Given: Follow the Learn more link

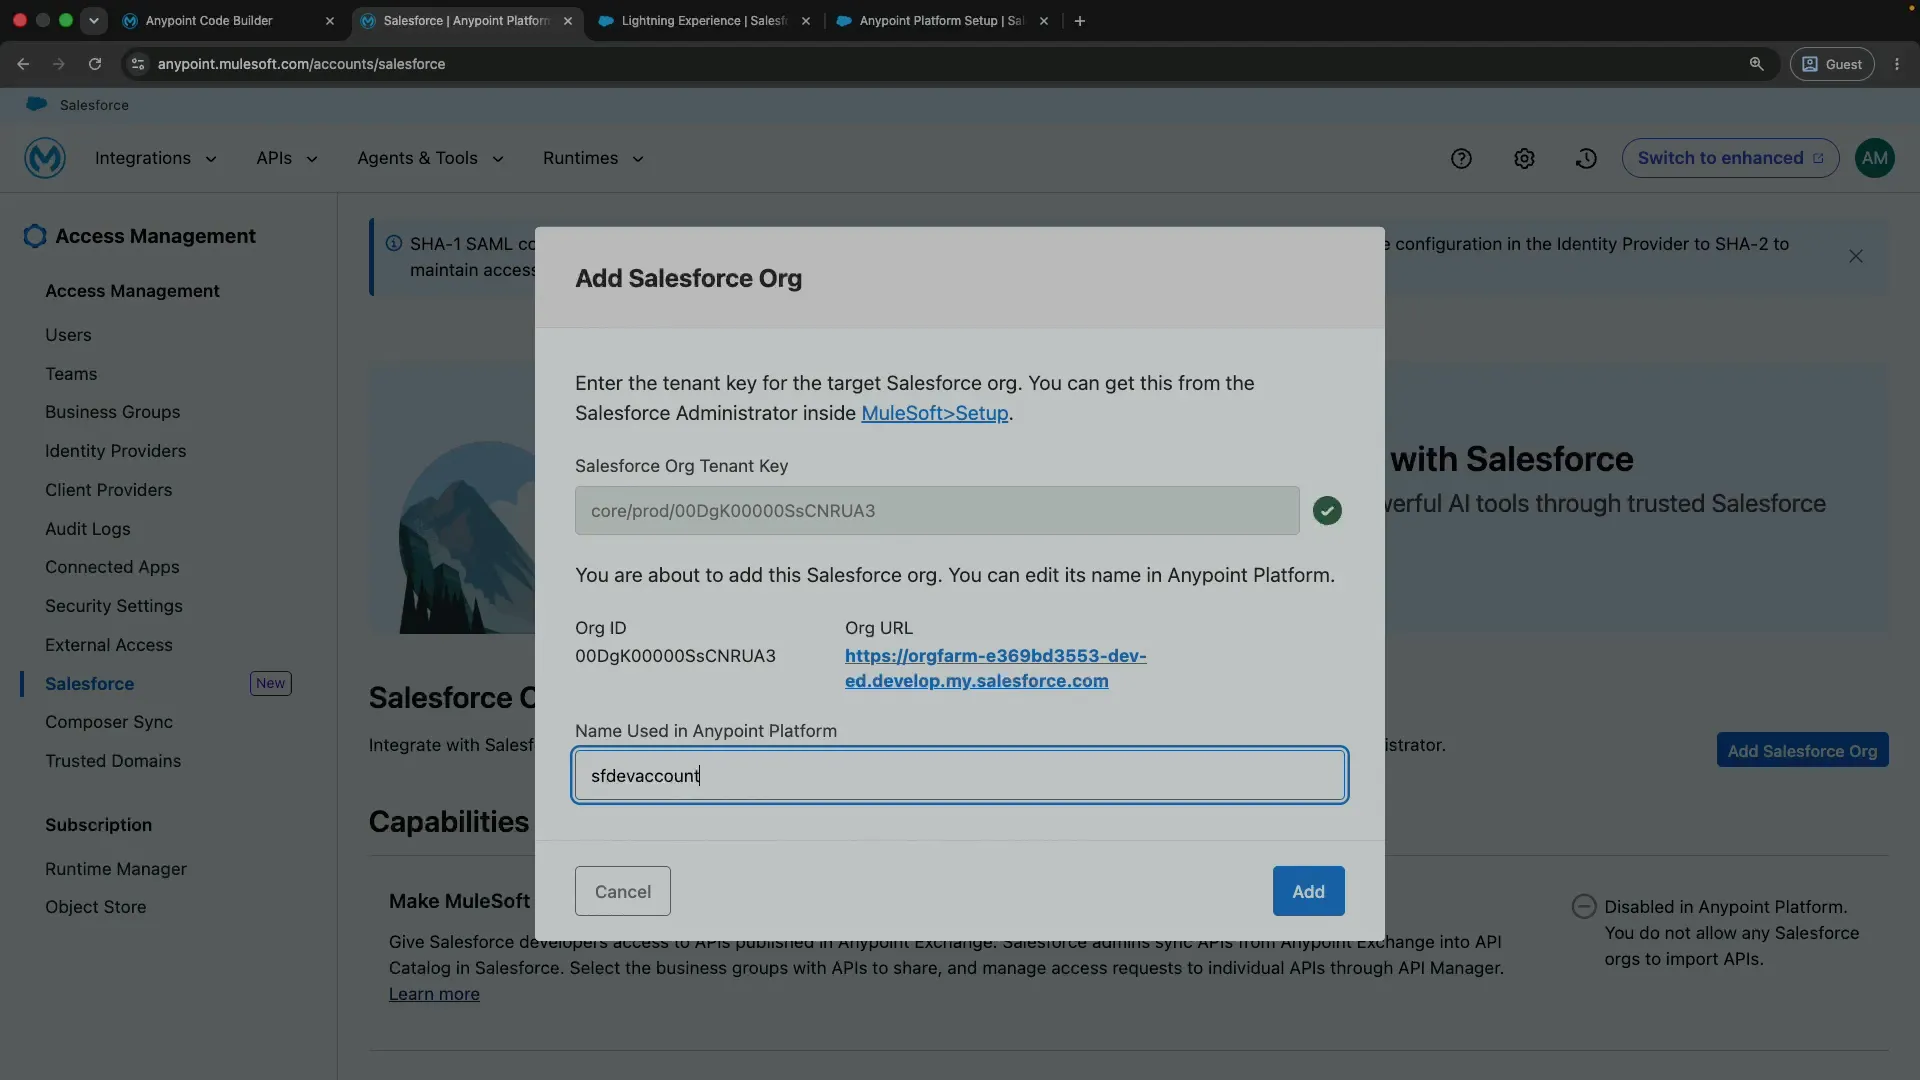Looking at the screenshot, I should pos(434,994).
